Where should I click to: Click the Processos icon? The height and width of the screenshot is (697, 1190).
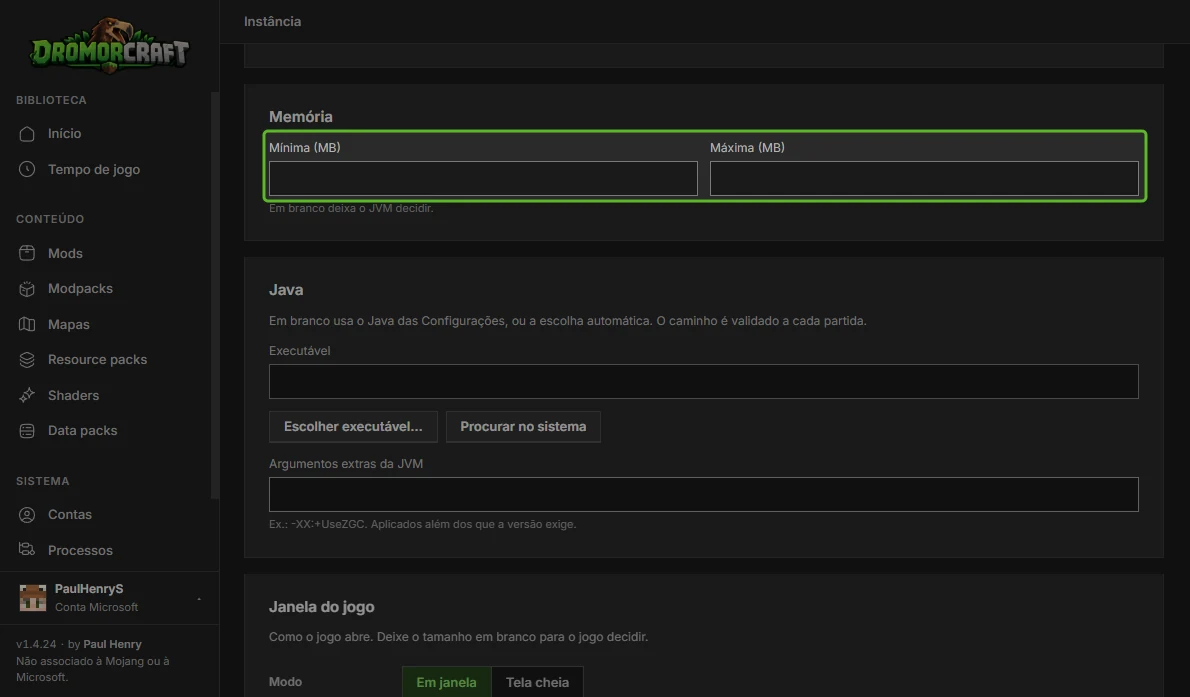27,550
